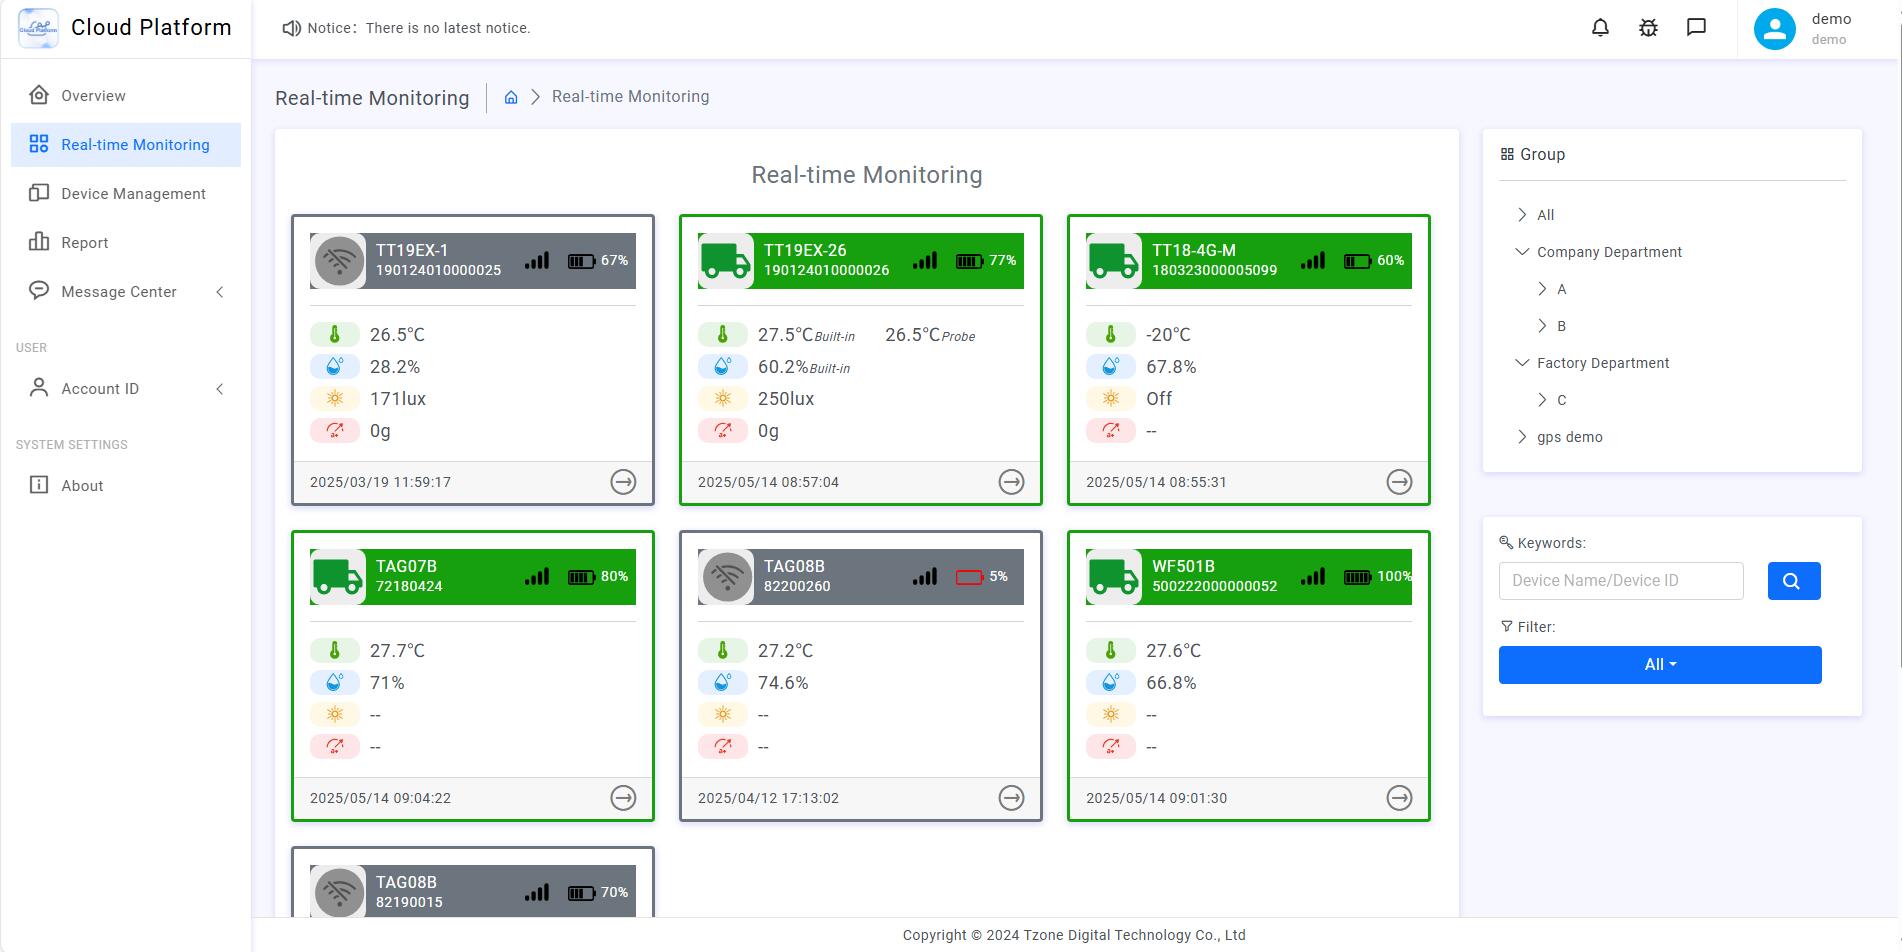Image resolution: width=1902 pixels, height=952 pixels.
Task: Open details arrow for TT19EX-1 card
Action: pyautogui.click(x=623, y=482)
